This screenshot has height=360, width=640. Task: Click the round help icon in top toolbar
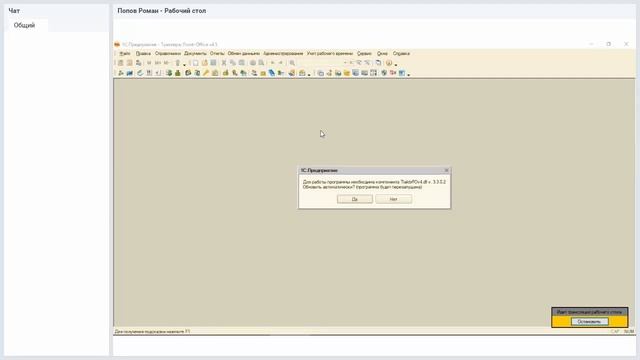point(389,63)
